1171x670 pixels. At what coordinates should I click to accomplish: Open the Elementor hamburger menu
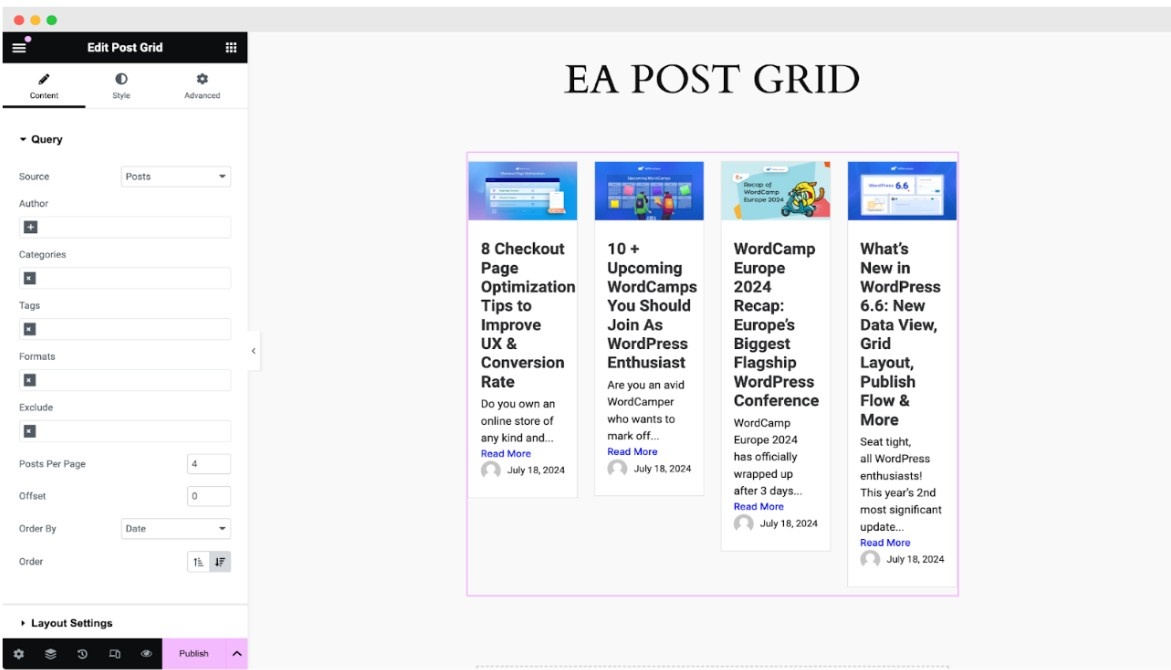pos(19,47)
